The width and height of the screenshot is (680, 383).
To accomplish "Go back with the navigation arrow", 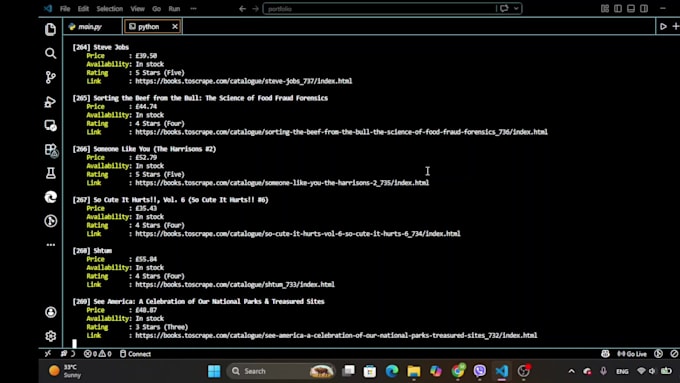I will [242, 9].
